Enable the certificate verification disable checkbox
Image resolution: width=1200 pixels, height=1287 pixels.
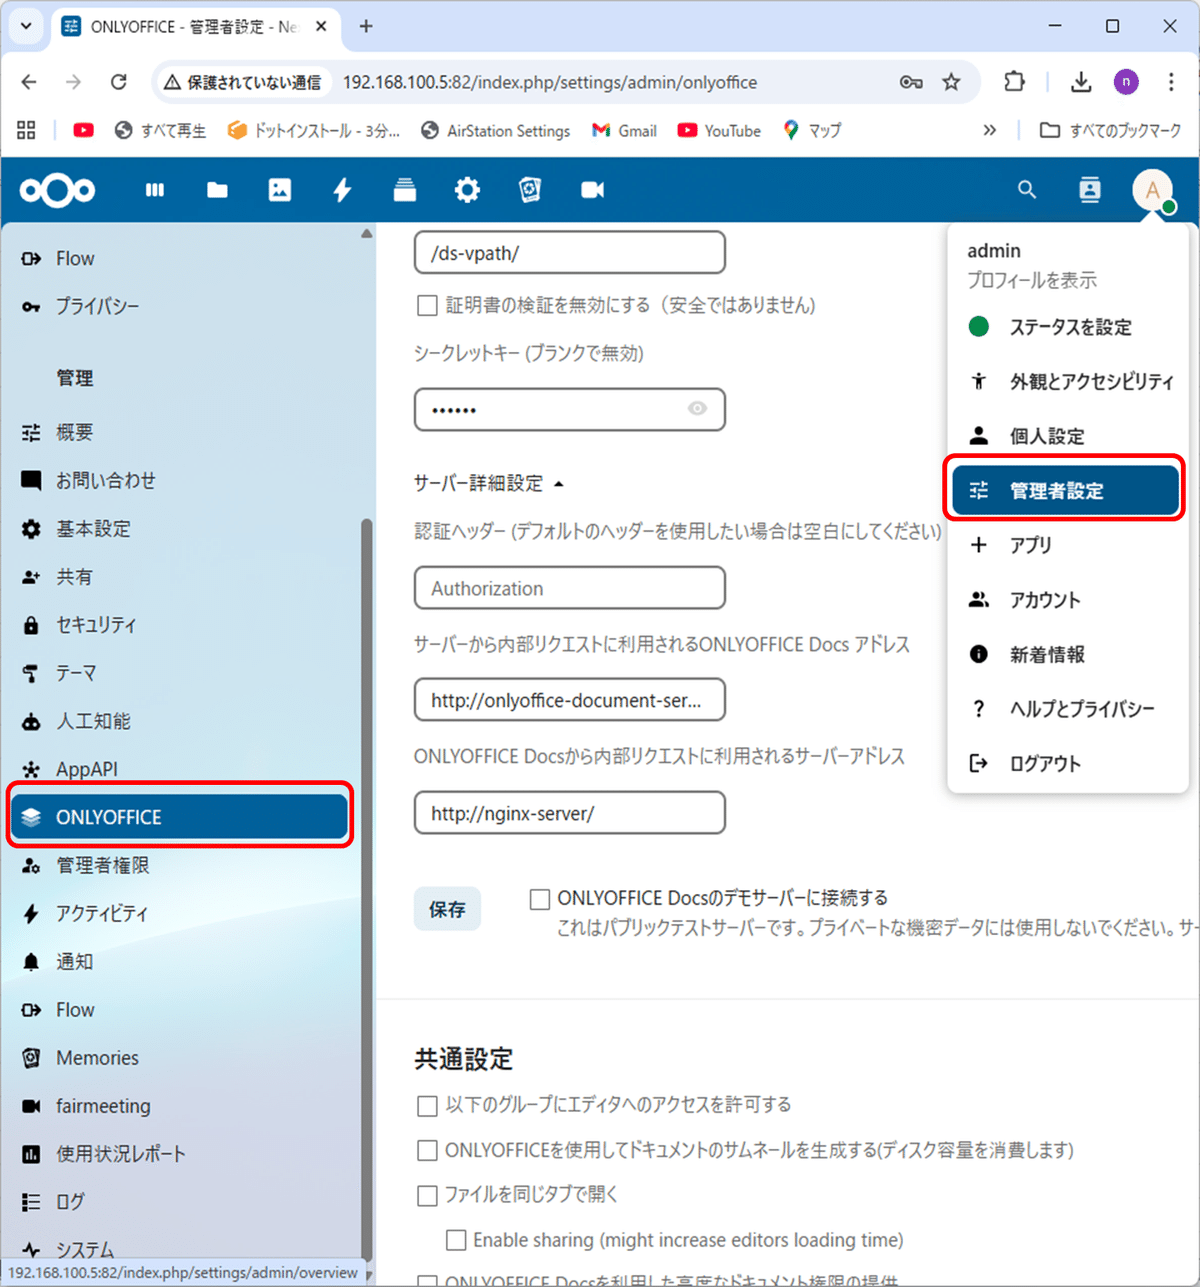coord(427,305)
